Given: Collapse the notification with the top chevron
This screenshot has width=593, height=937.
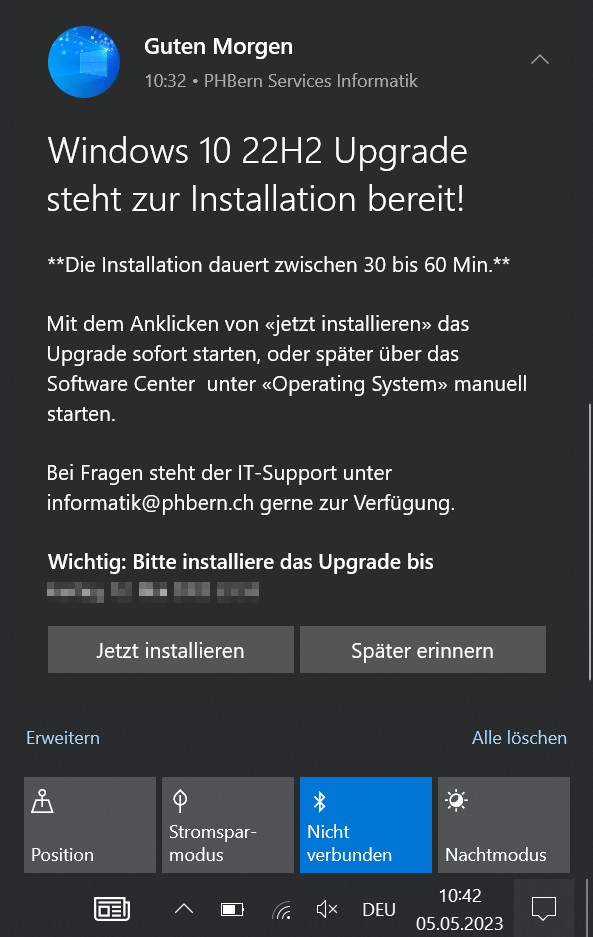Looking at the screenshot, I should click(540, 59).
